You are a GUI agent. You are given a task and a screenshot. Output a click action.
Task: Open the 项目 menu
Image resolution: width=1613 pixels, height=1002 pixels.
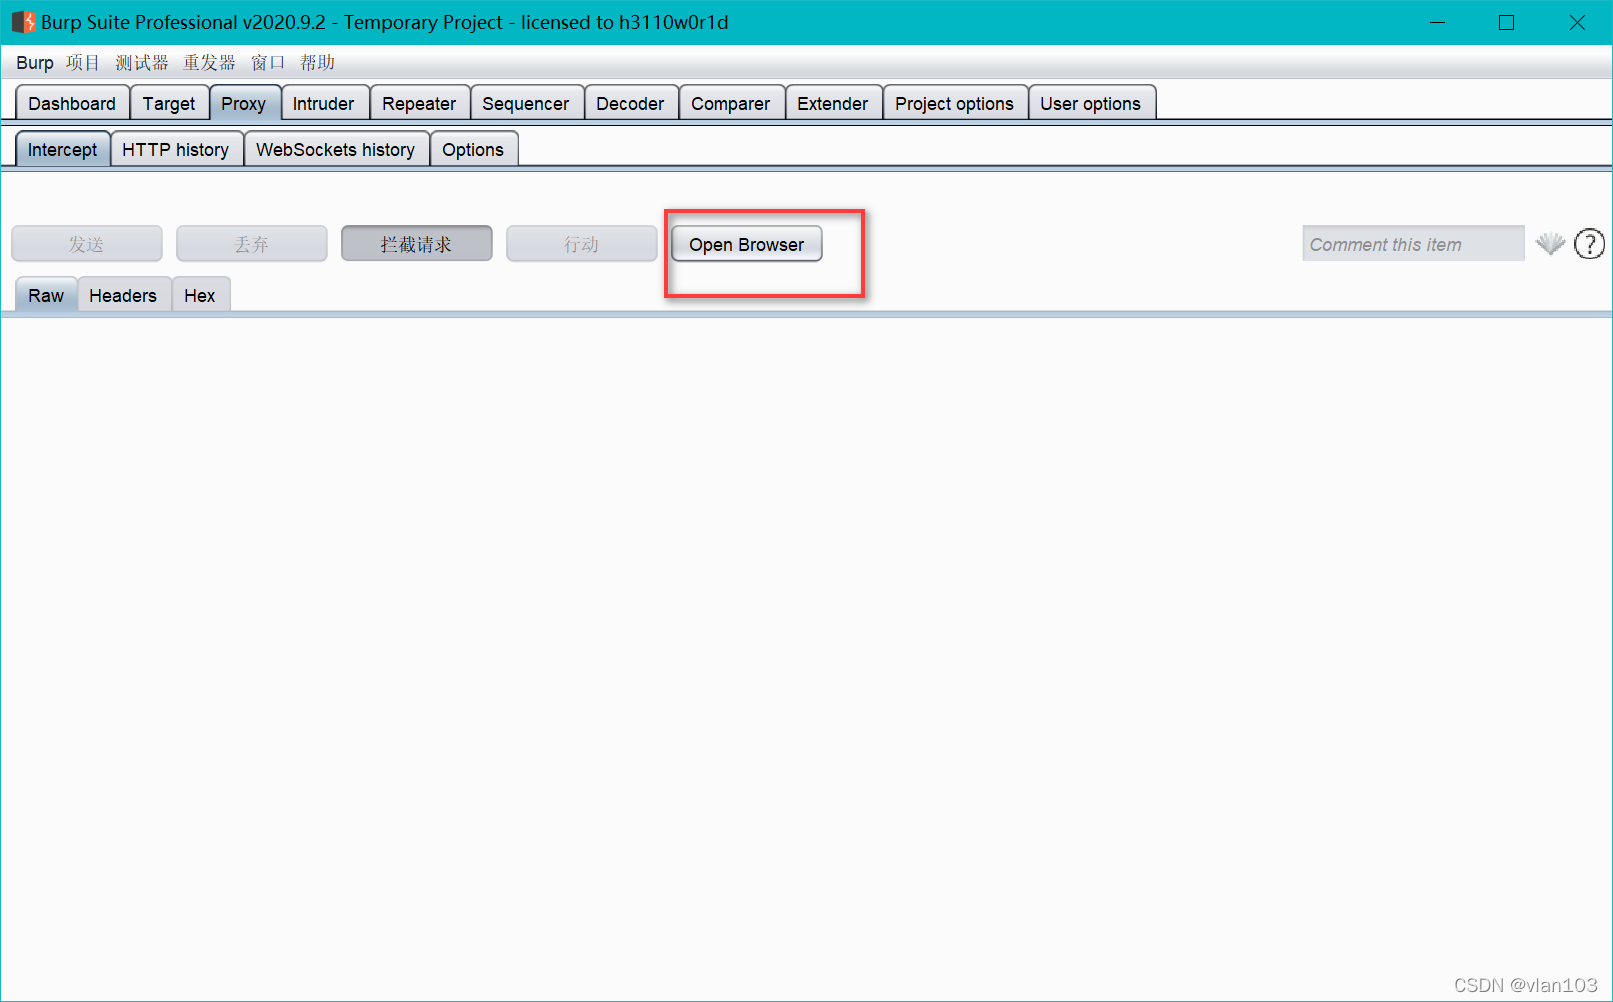[x=83, y=62]
